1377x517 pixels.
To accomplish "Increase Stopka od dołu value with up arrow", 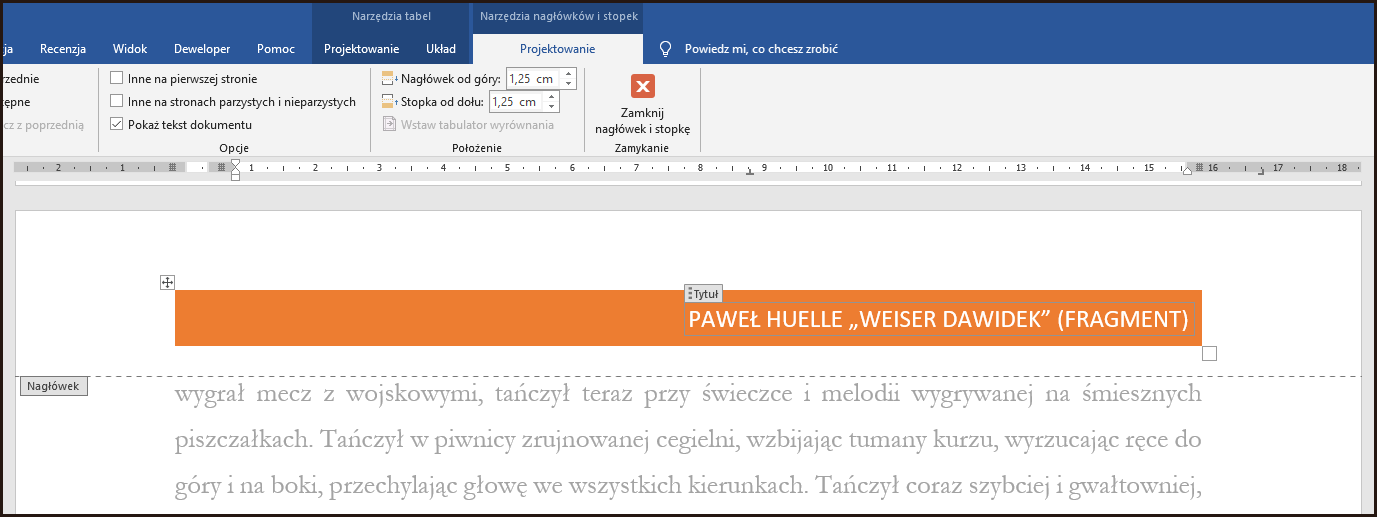I will pos(551,97).
